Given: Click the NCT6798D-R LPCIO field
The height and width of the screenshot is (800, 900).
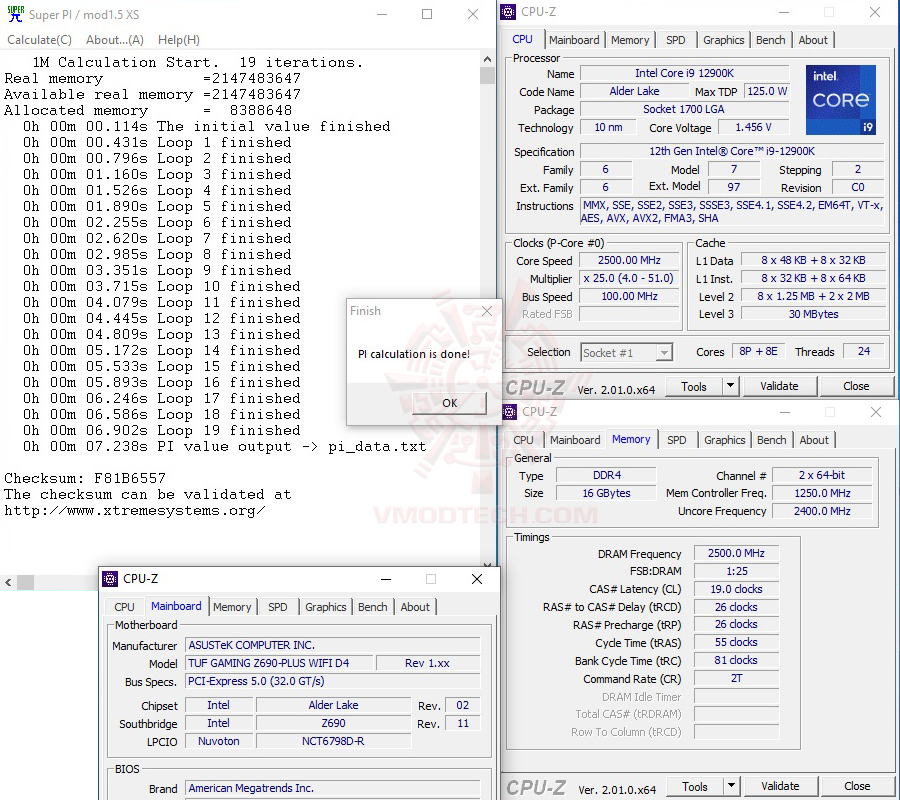Looking at the screenshot, I should coord(333,741).
